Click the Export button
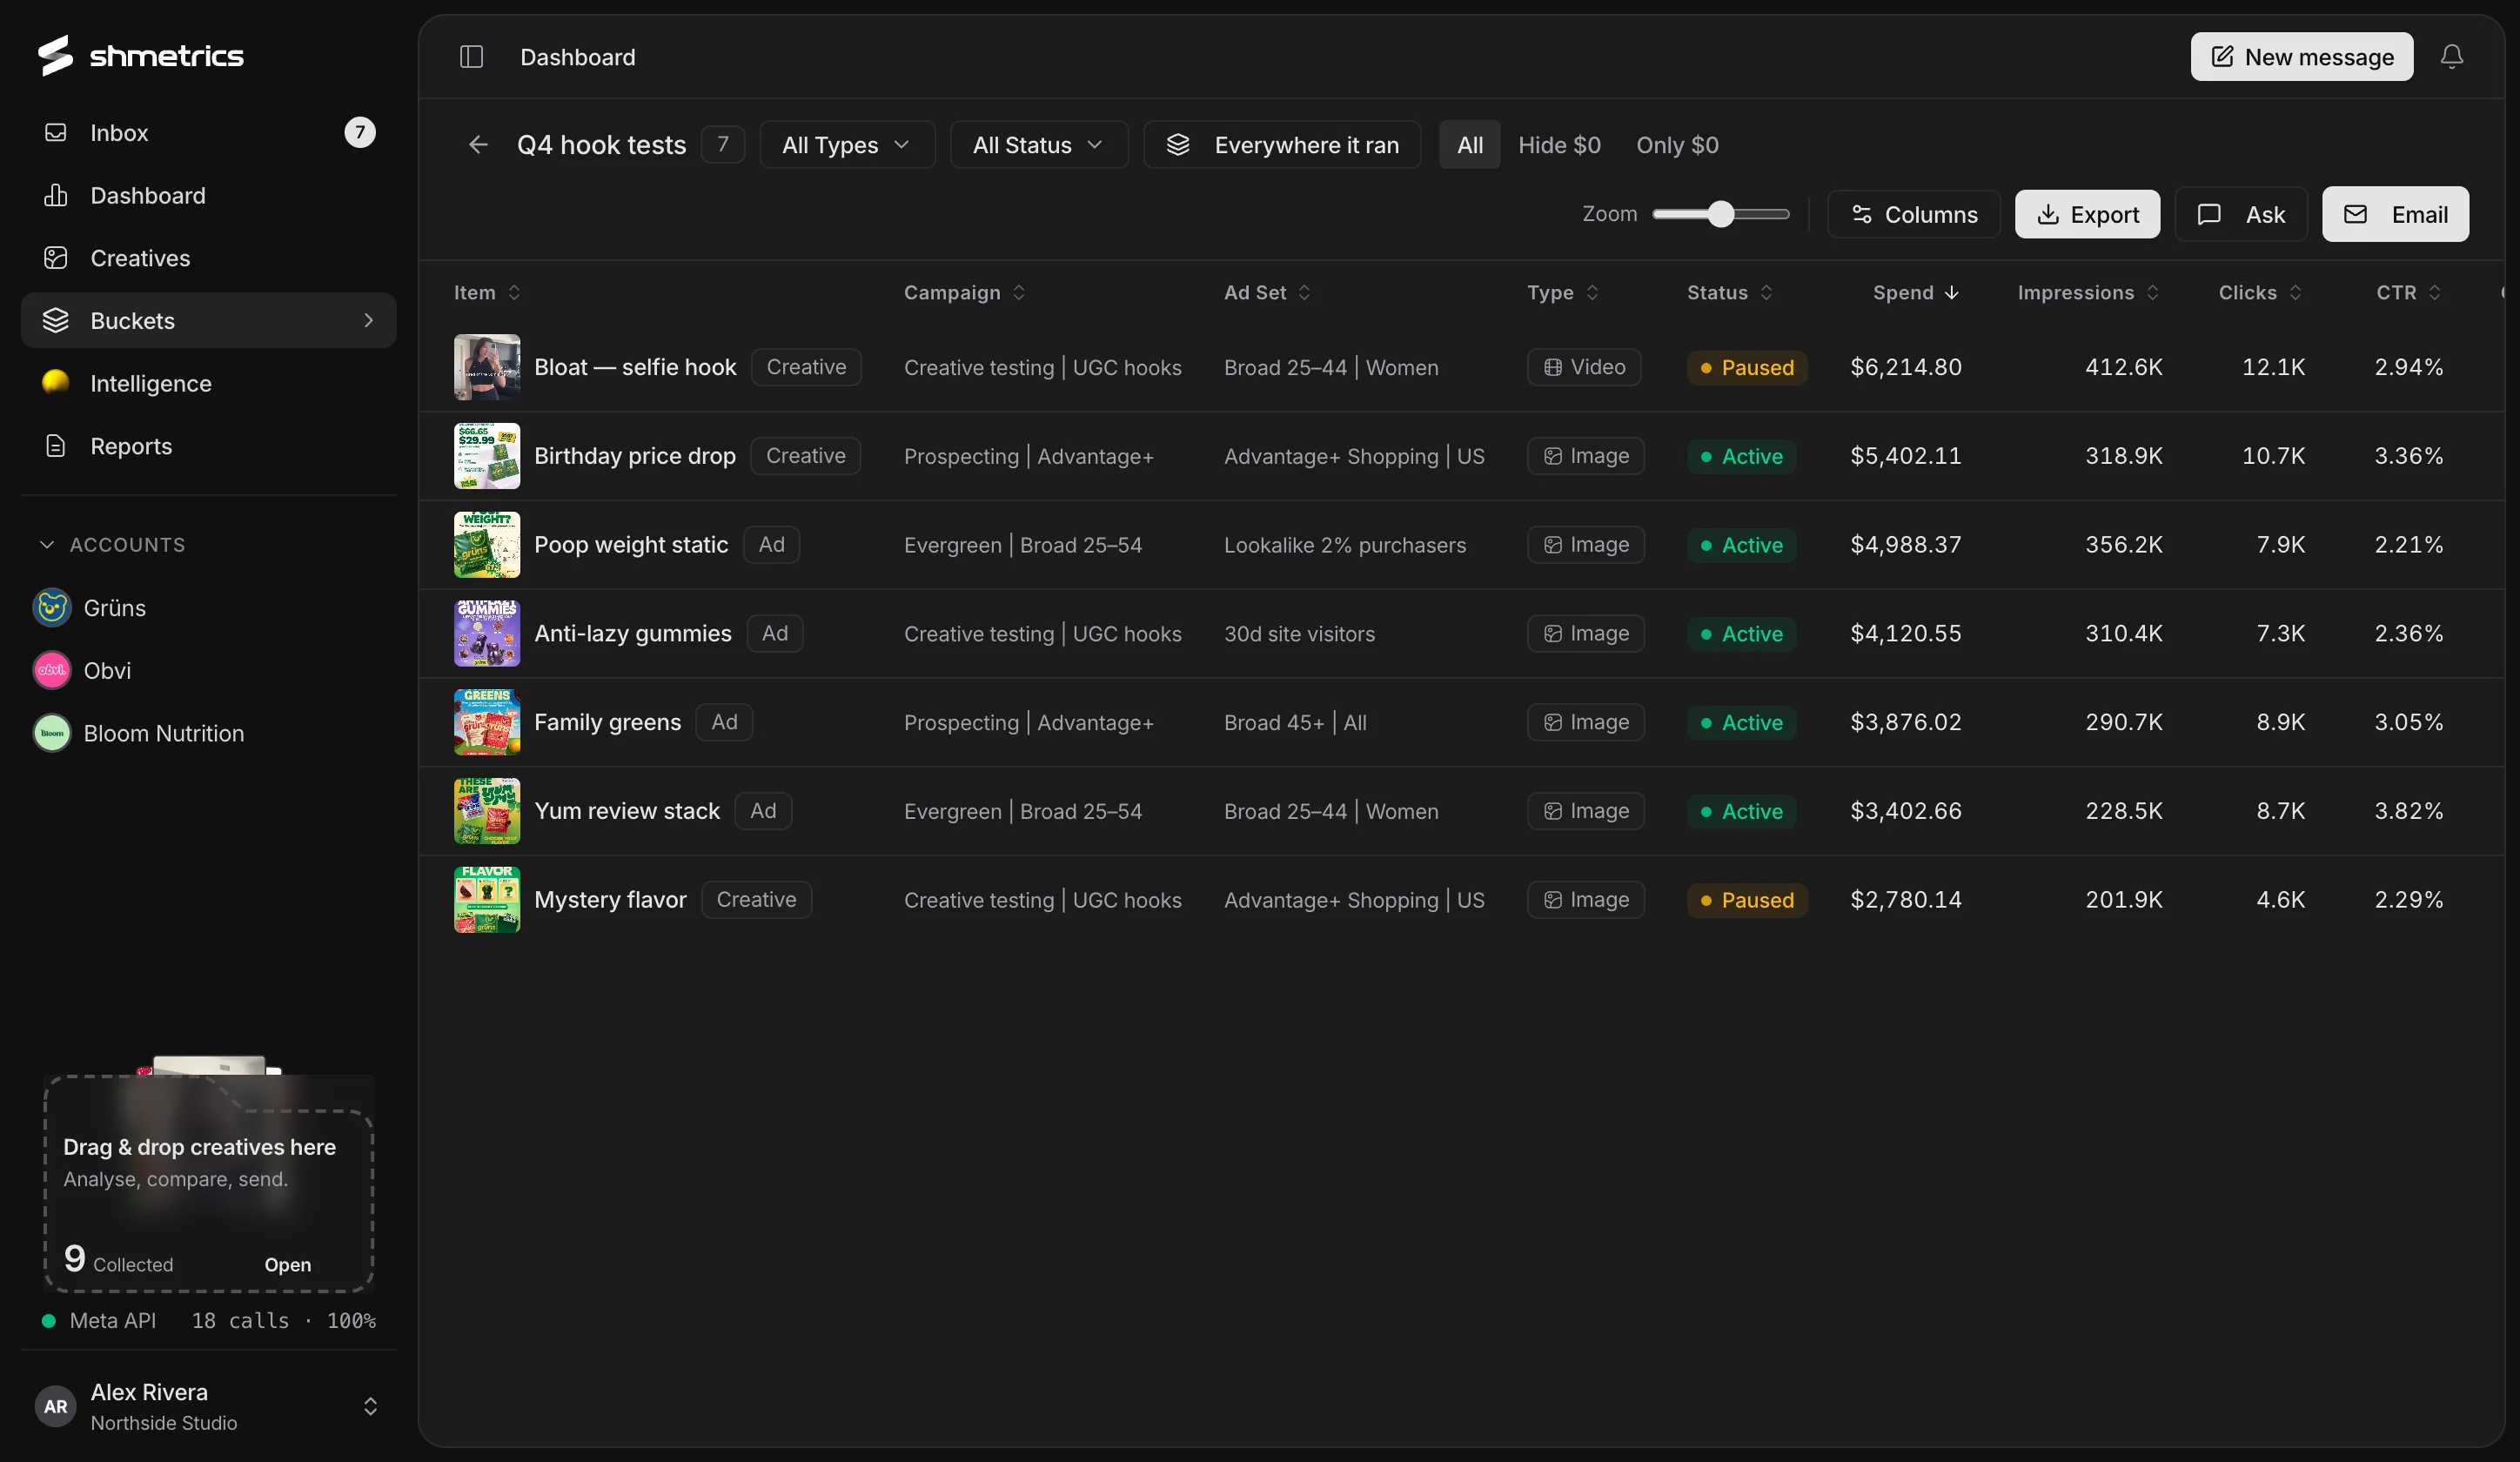This screenshot has width=2520, height=1462. pos(2087,214)
